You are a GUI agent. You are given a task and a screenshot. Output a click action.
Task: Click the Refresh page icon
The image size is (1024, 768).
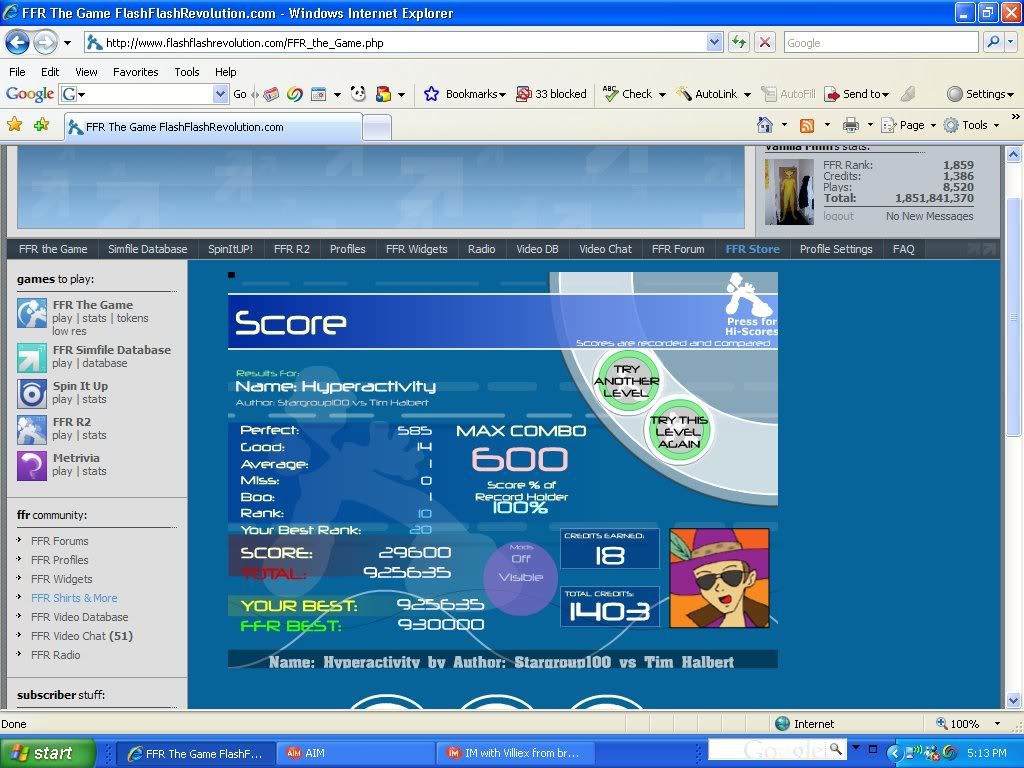739,42
